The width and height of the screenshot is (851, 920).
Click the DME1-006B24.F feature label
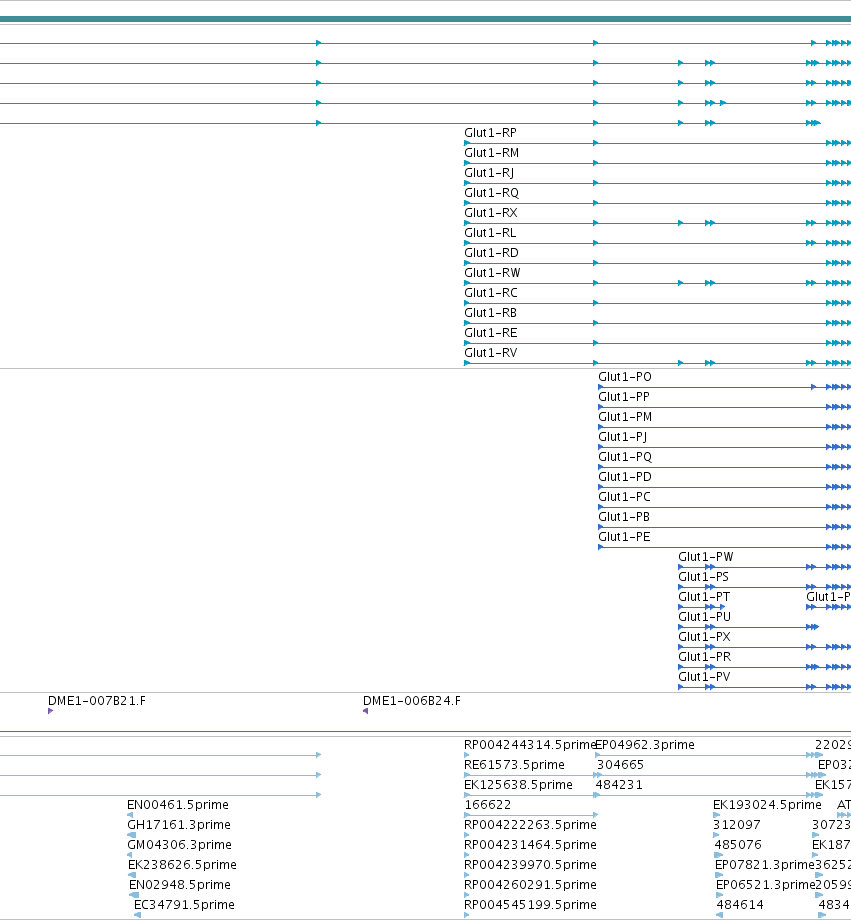(x=411, y=701)
